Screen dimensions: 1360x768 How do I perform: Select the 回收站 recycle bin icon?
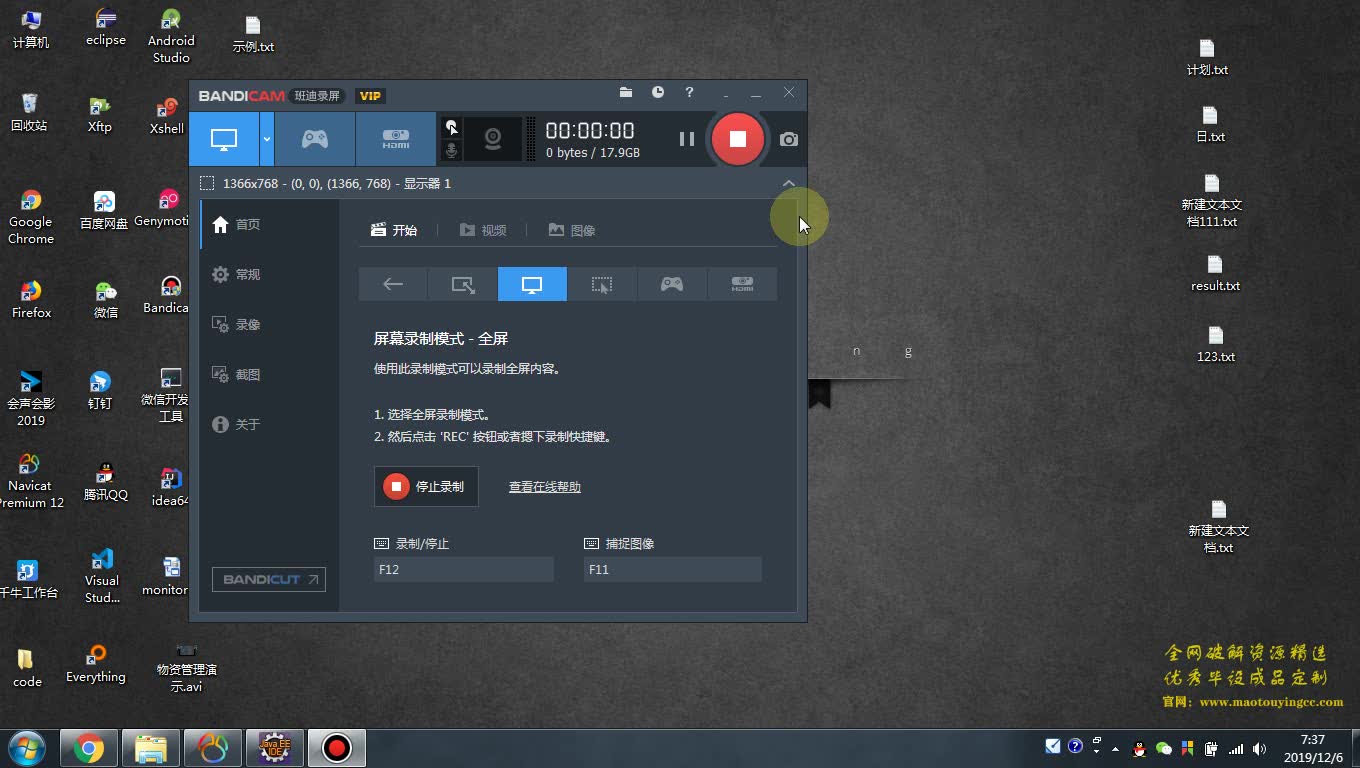coord(29,112)
